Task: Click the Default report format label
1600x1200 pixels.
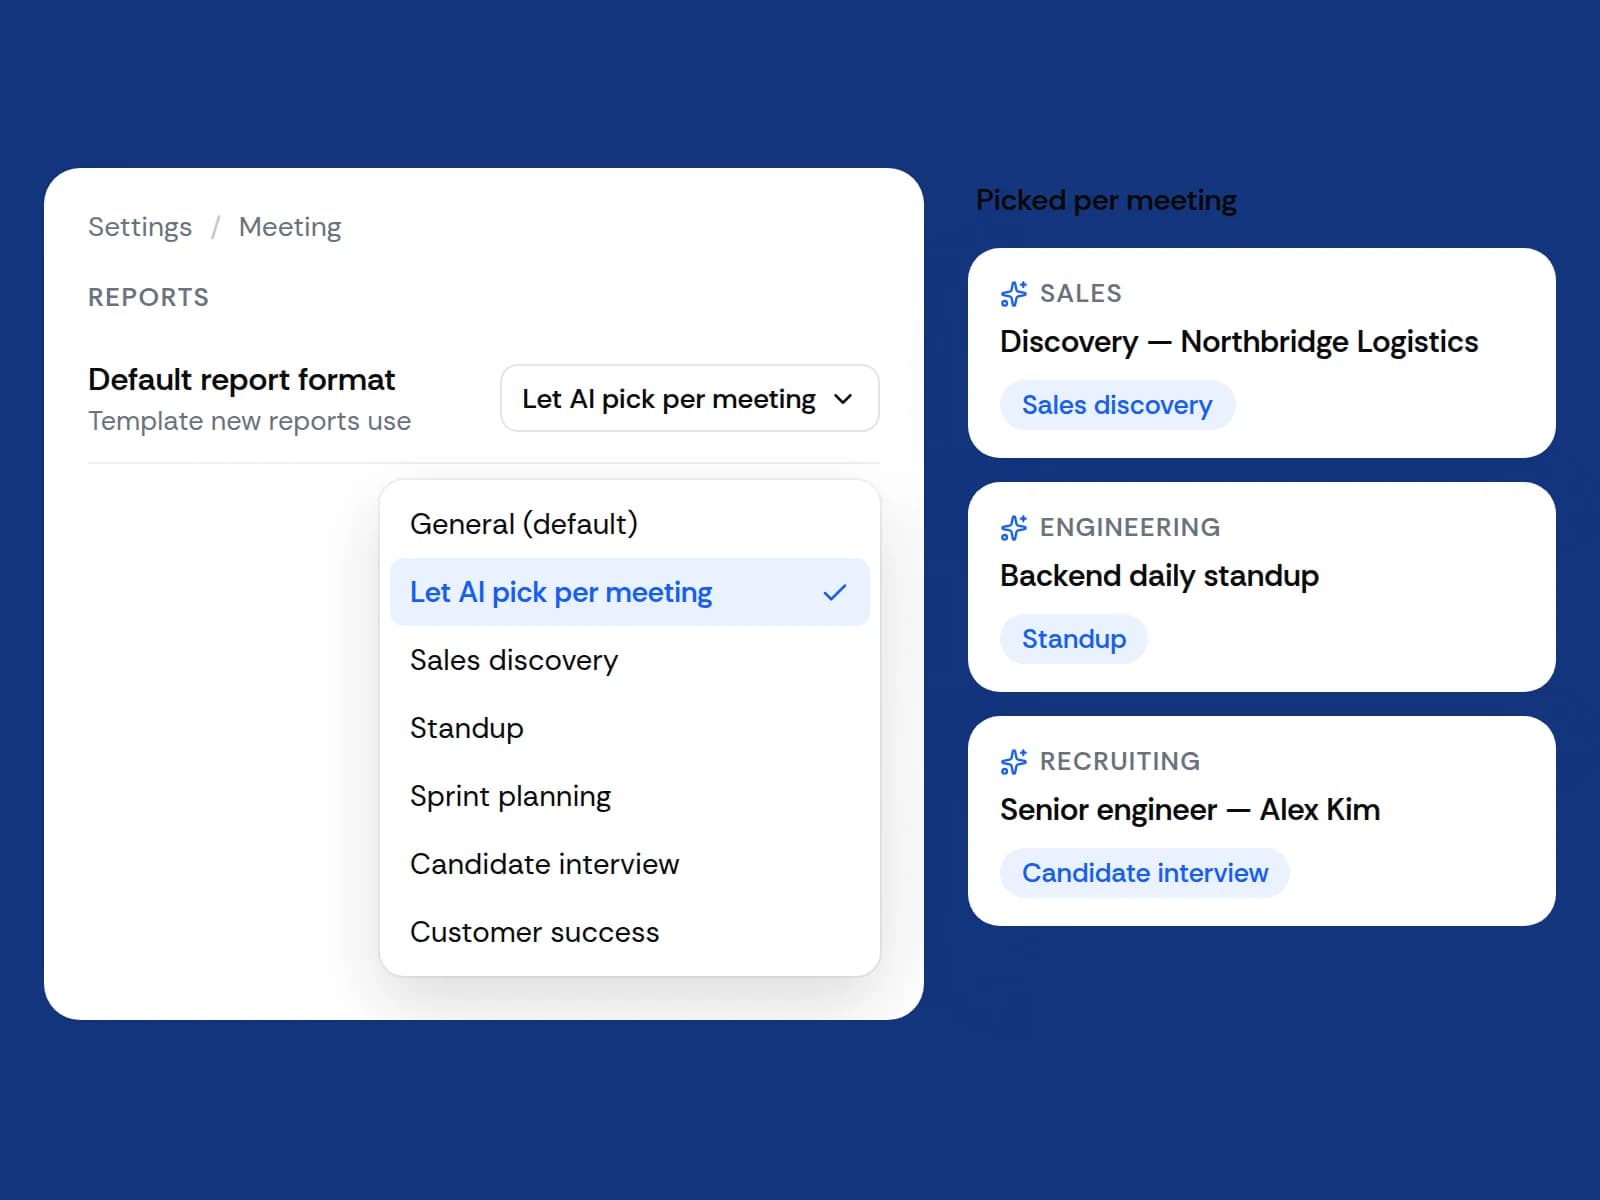Action: click(x=242, y=380)
